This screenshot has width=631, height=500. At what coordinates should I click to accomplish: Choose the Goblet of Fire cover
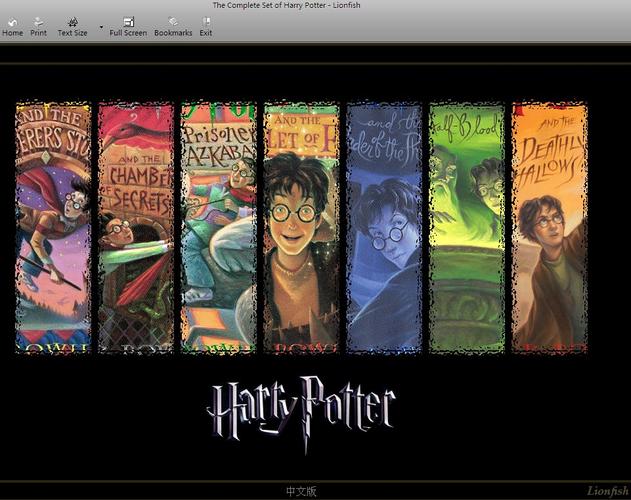point(301,228)
